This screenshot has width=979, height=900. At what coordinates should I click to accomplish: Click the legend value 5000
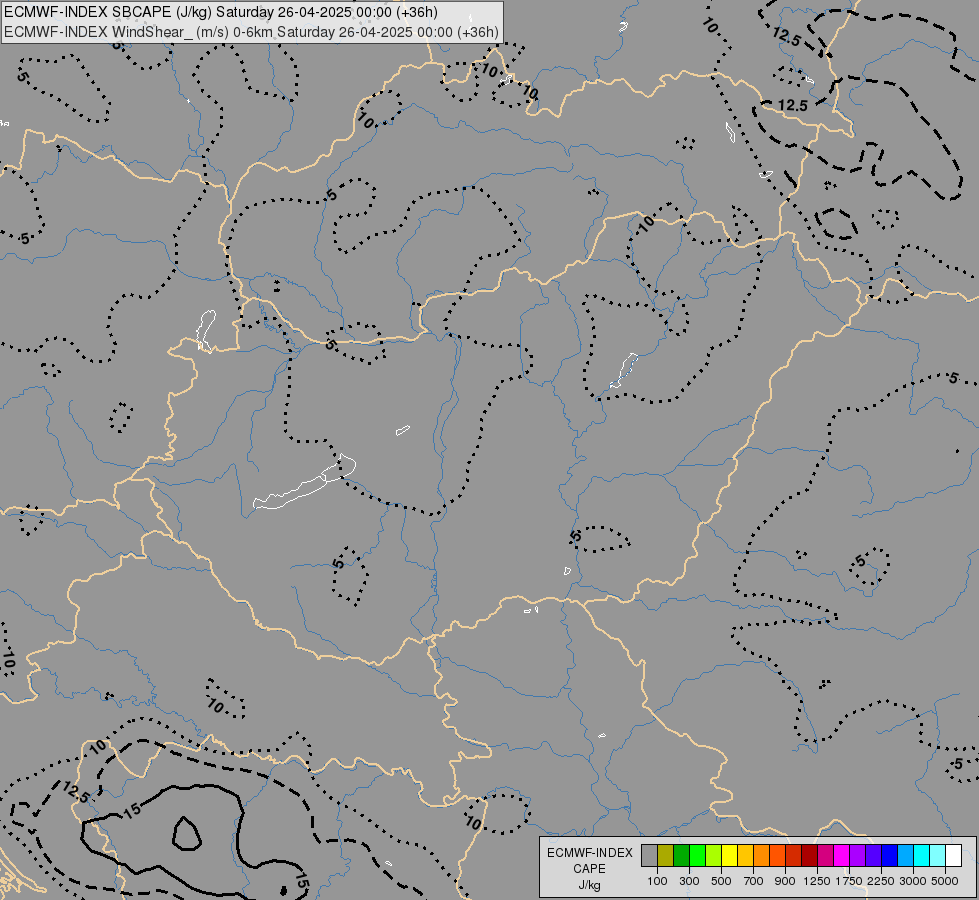pos(945,881)
